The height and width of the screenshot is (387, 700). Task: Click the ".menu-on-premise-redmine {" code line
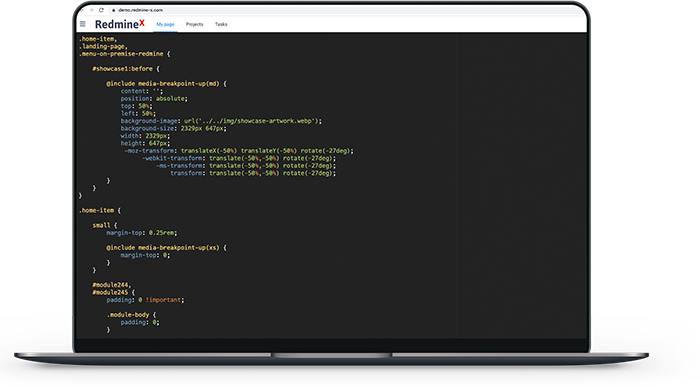(x=125, y=54)
